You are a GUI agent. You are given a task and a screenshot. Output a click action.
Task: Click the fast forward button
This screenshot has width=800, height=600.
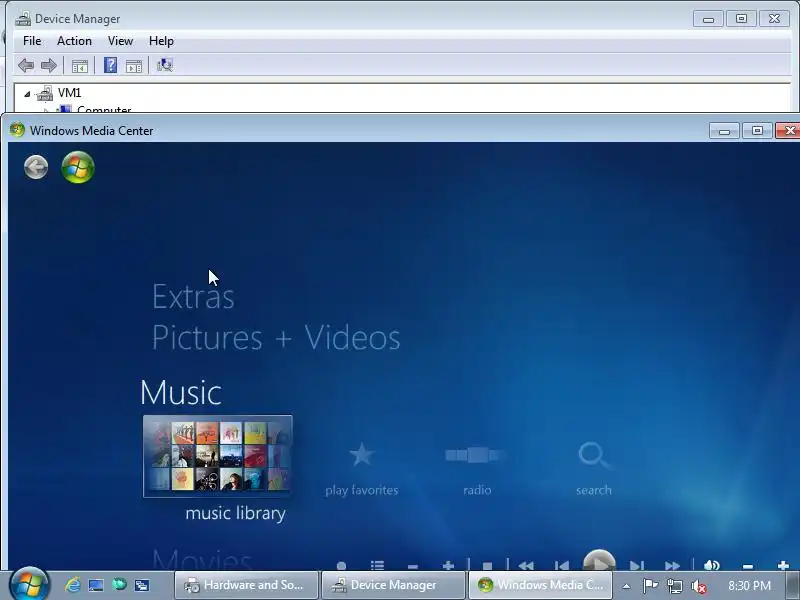coord(672,565)
